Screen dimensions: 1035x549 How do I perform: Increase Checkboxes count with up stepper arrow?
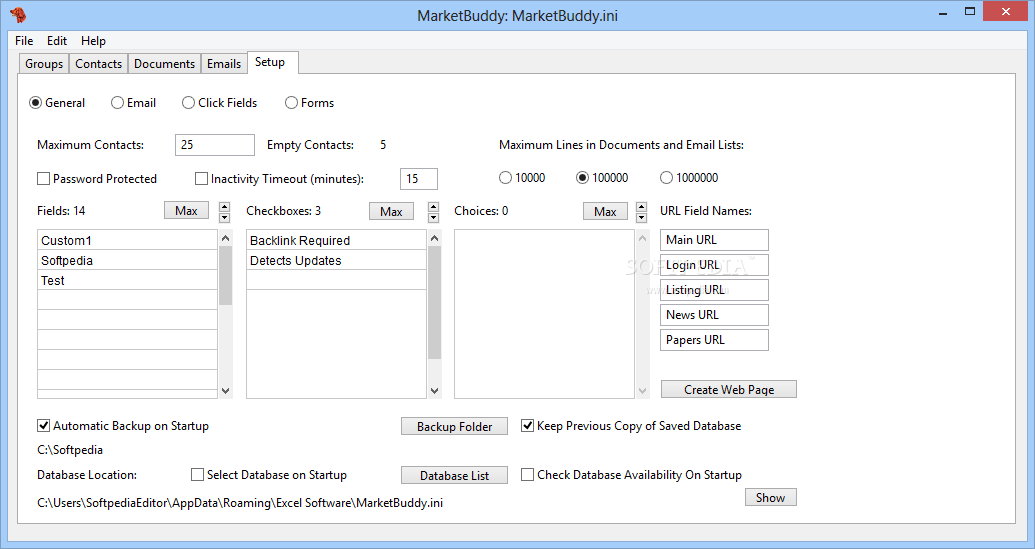tap(434, 207)
